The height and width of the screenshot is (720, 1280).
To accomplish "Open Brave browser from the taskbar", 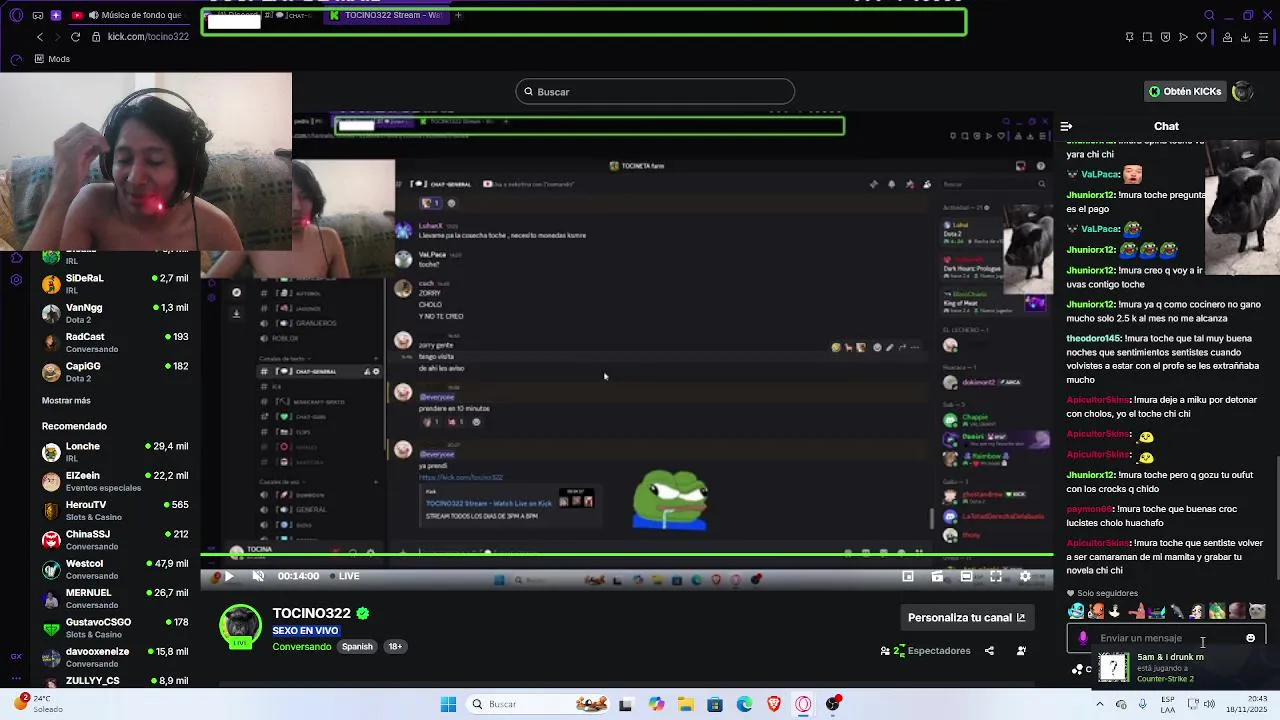I will coord(774,704).
